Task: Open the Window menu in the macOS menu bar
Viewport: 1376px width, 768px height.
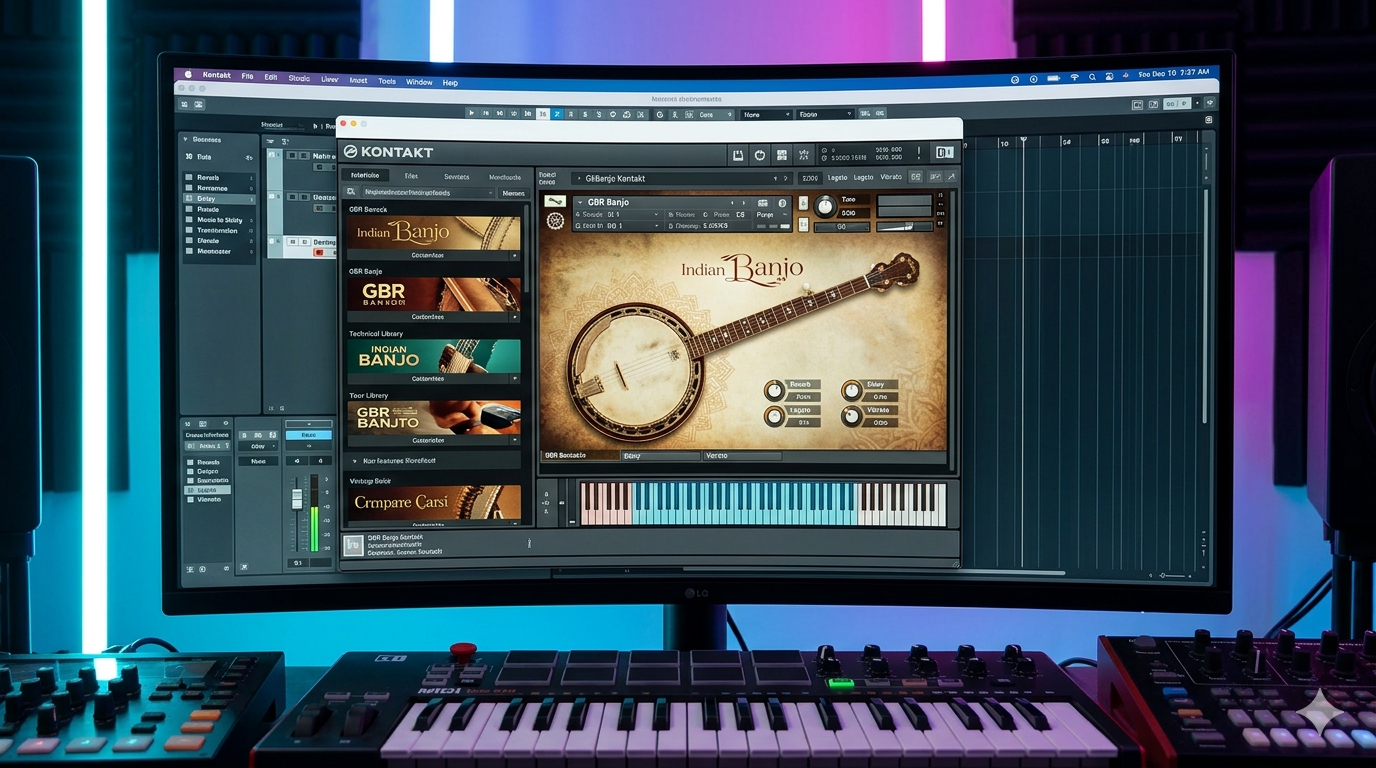Action: point(419,82)
